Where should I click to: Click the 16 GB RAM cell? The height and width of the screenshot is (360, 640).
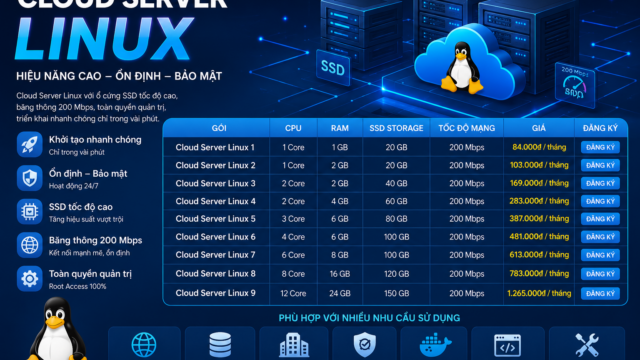click(340, 274)
